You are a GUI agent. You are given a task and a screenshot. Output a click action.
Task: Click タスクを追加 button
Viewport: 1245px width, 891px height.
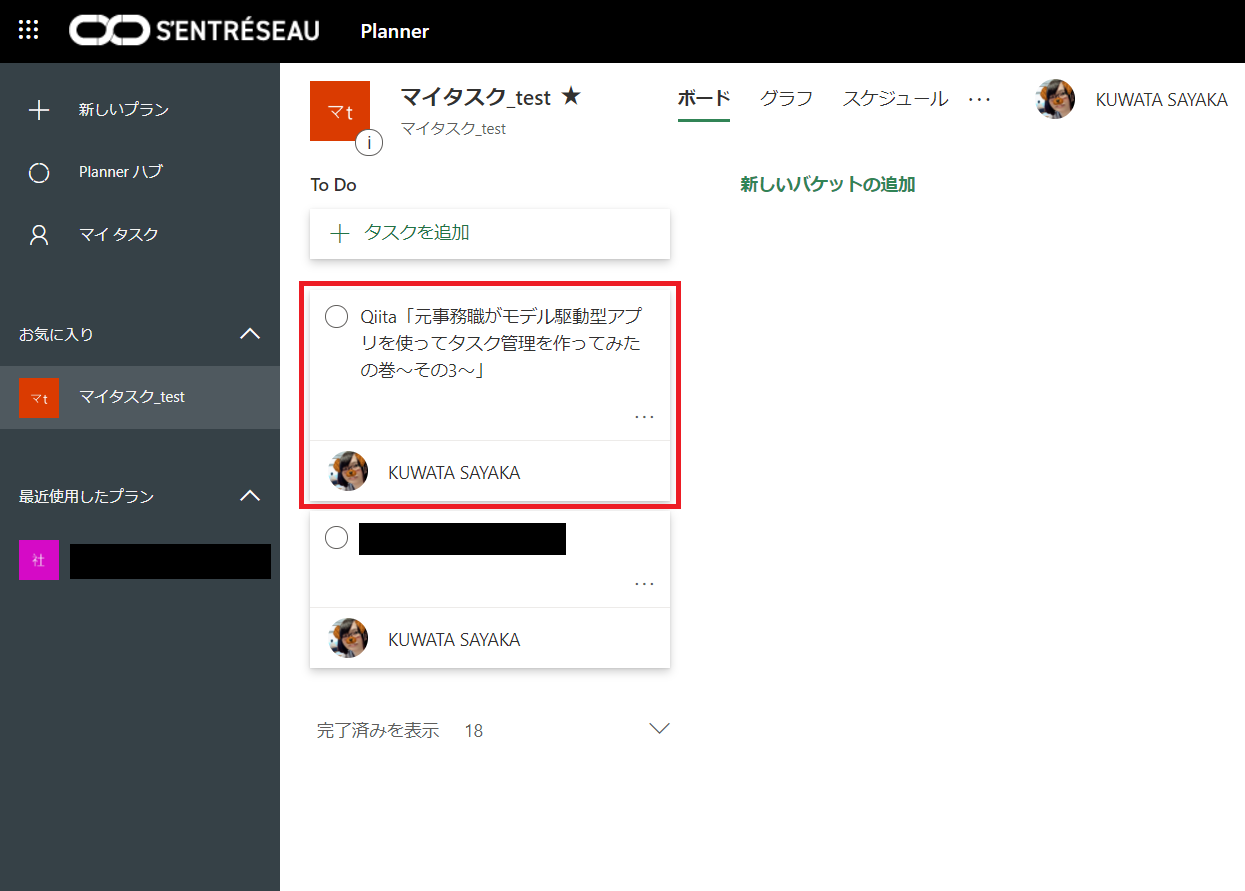coord(490,234)
